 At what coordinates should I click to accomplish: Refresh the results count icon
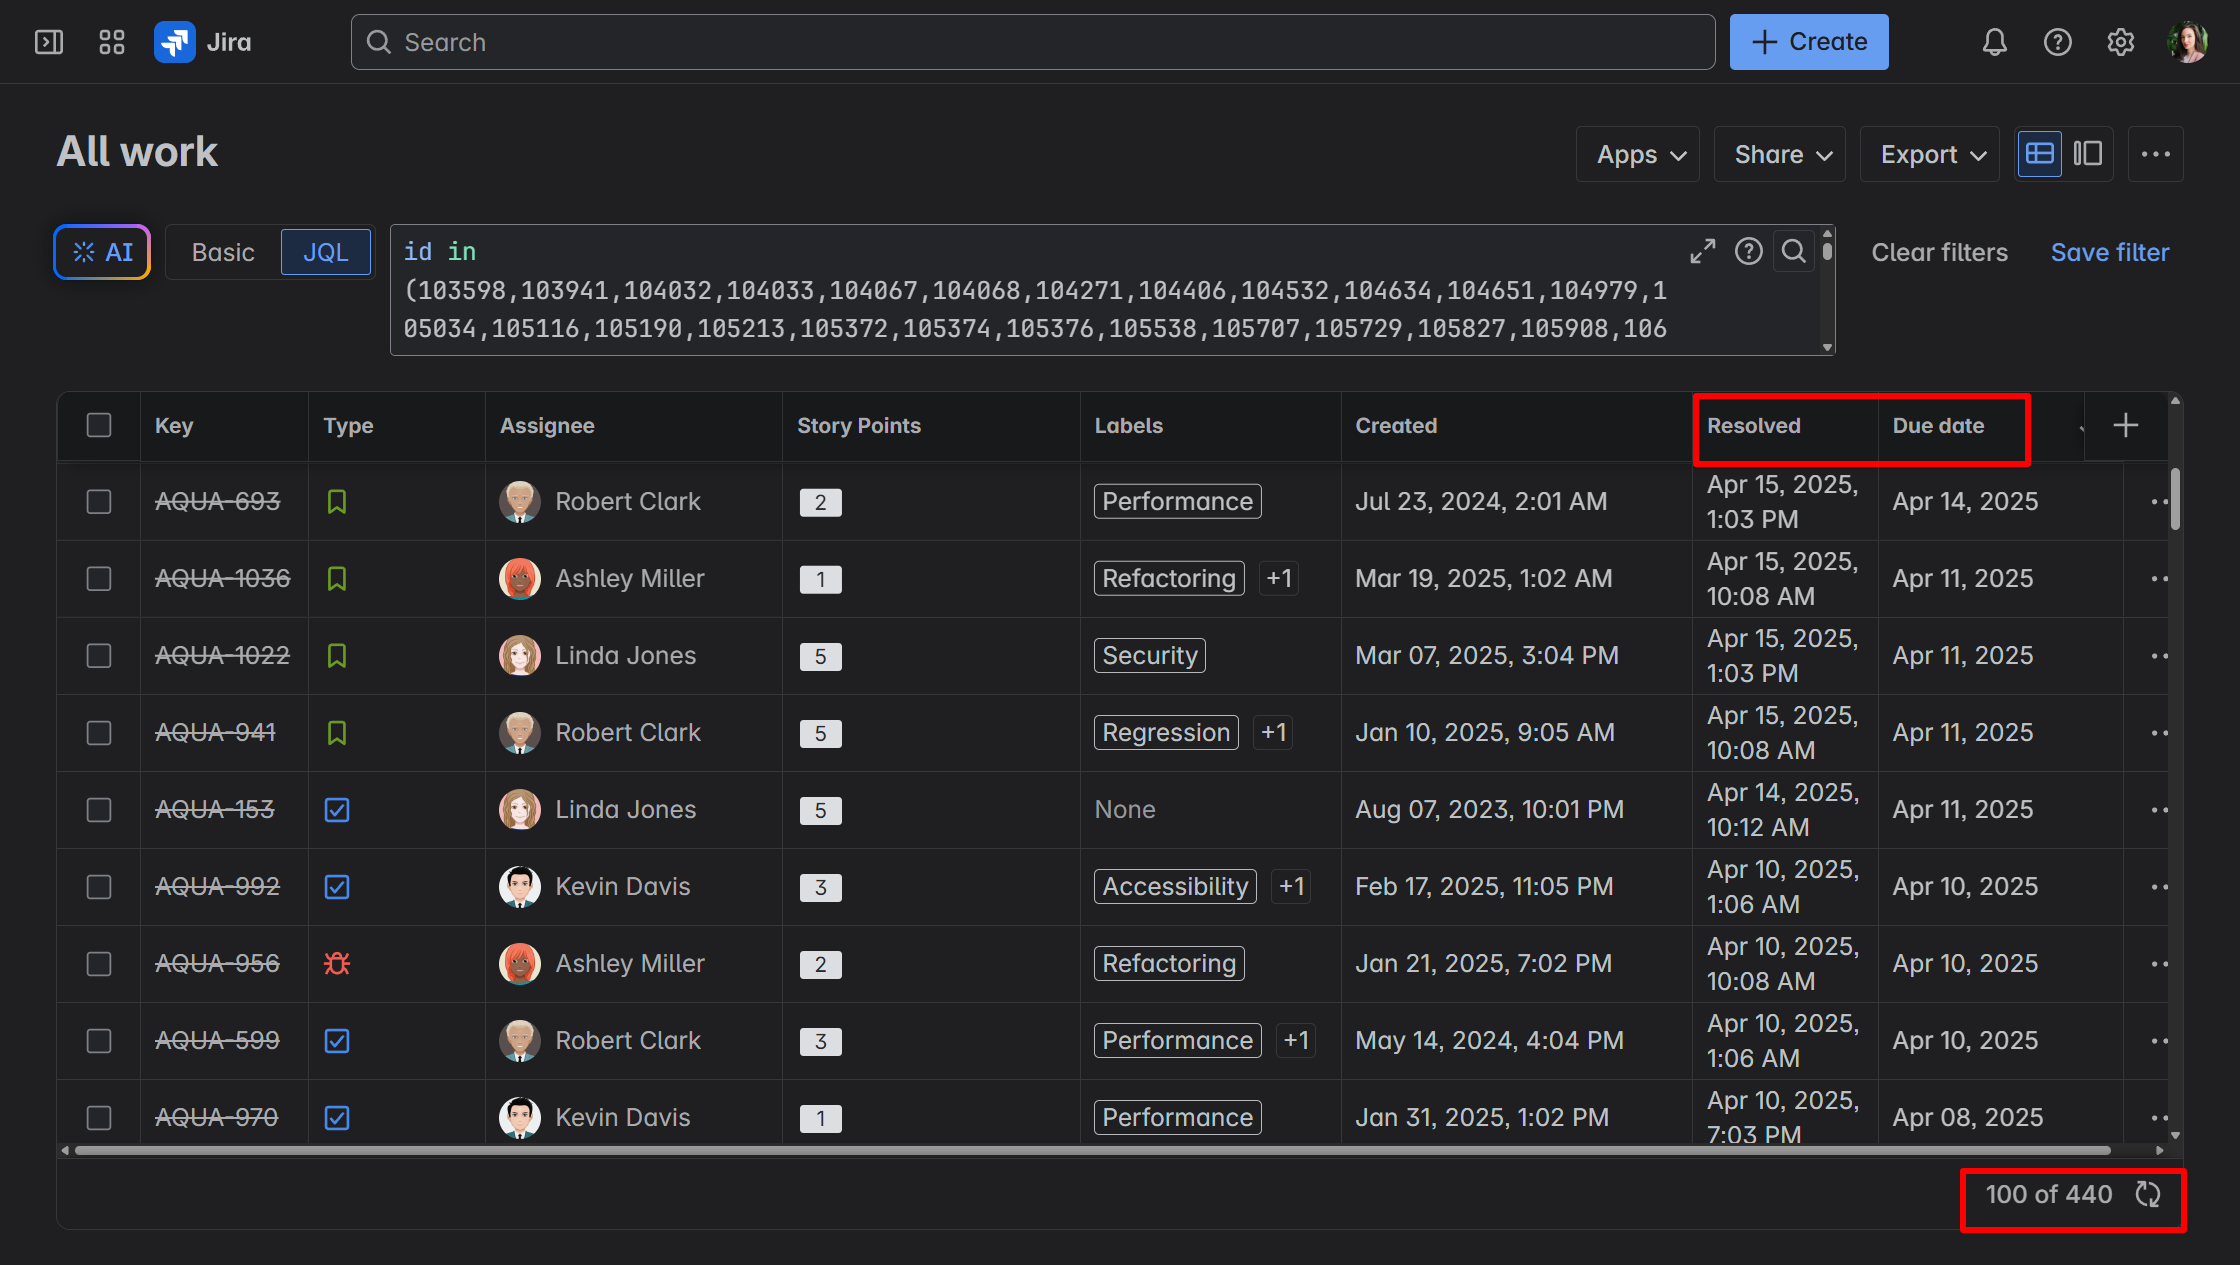pos(2147,1194)
